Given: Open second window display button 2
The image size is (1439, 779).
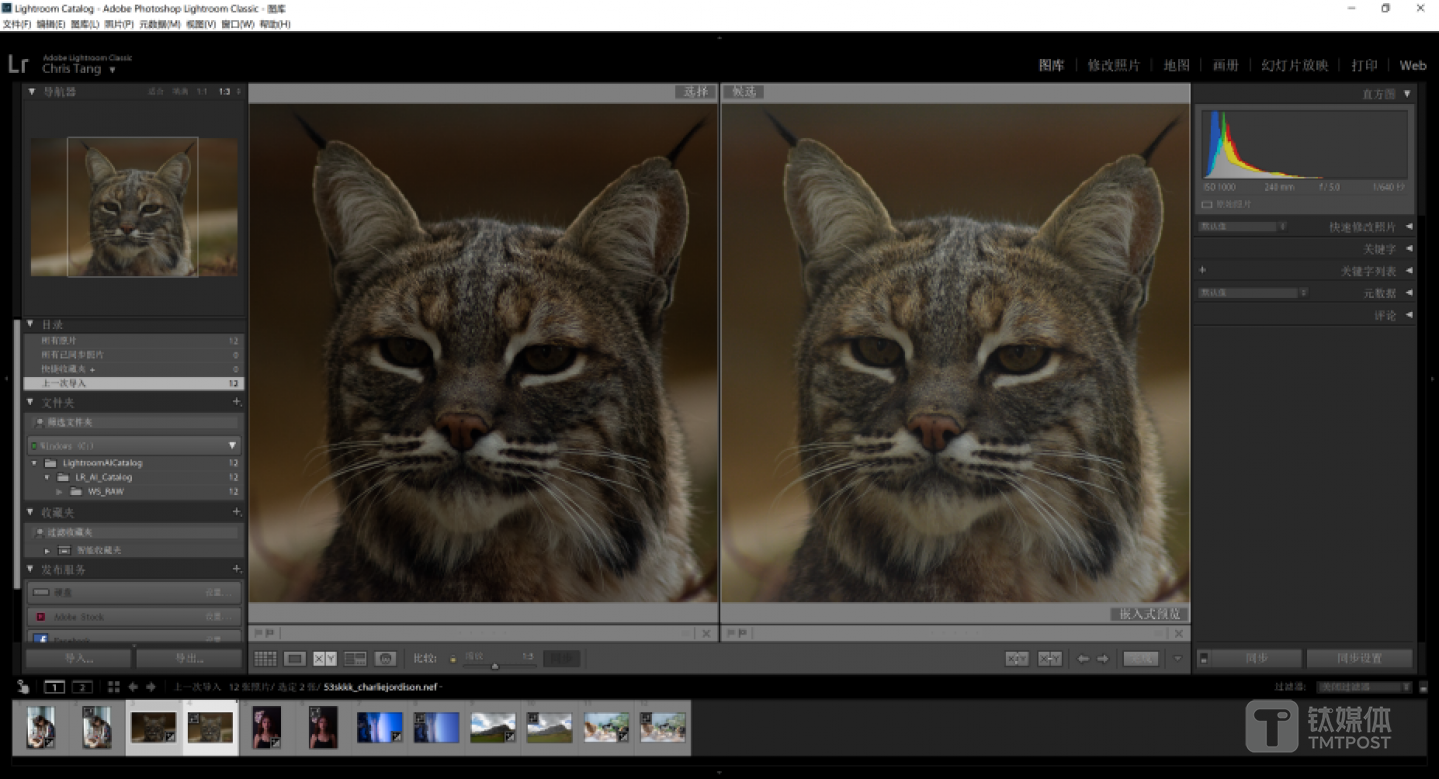Looking at the screenshot, I should (82, 687).
